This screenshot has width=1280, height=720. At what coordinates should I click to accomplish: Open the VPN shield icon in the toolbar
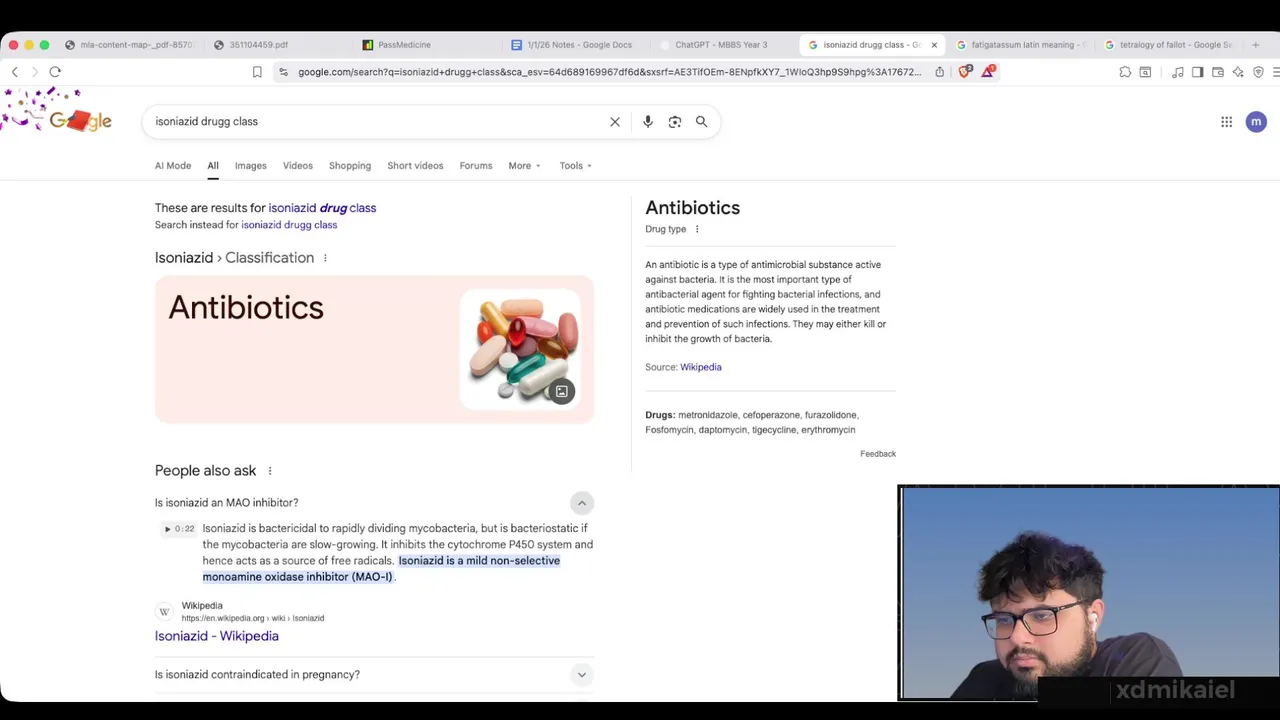(1258, 72)
